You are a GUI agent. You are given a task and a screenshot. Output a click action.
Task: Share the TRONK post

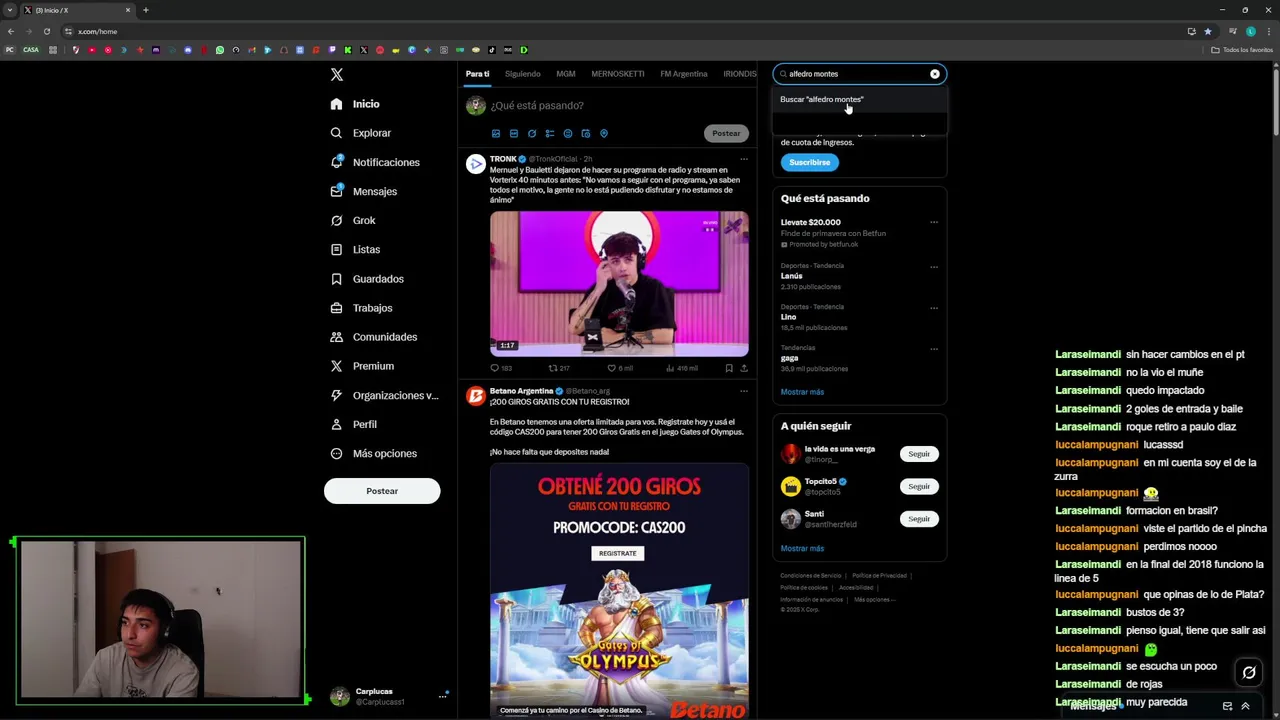[x=743, y=368]
